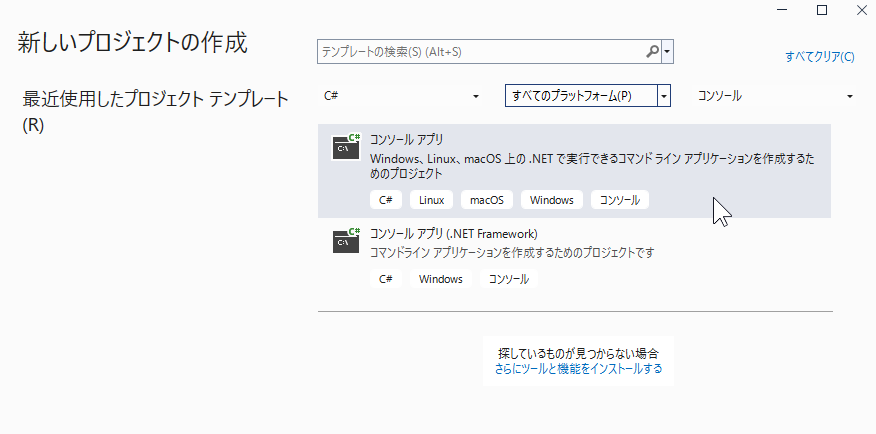876x434 pixels.
Task: Click the macOS tag on console app
Action: point(487,200)
